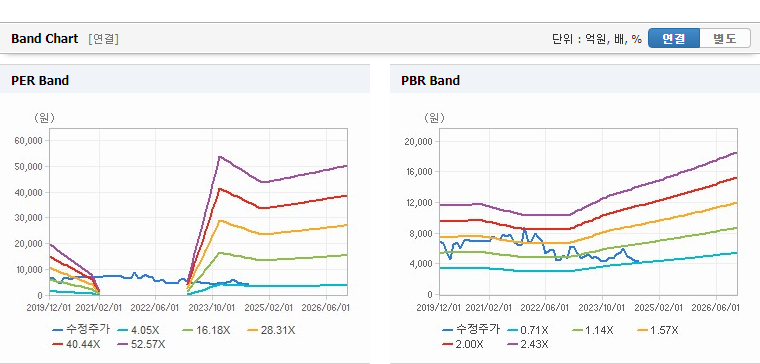Click the 4,000 axis label on PBR chart

422,264
